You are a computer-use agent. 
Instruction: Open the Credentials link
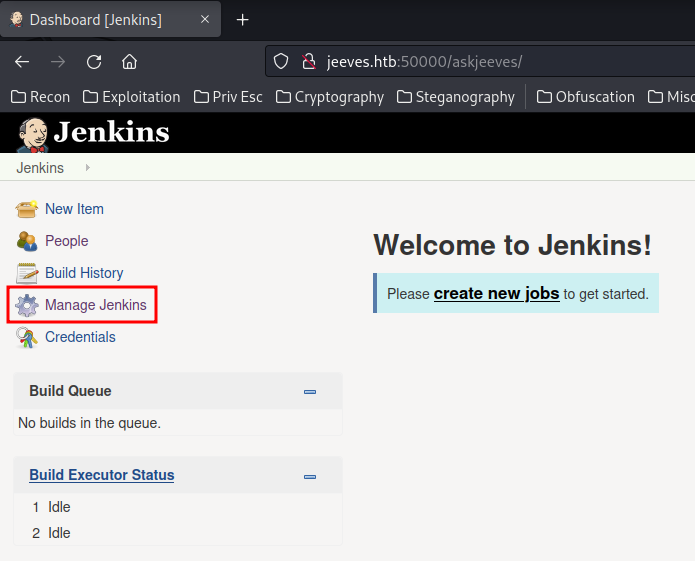pos(80,337)
